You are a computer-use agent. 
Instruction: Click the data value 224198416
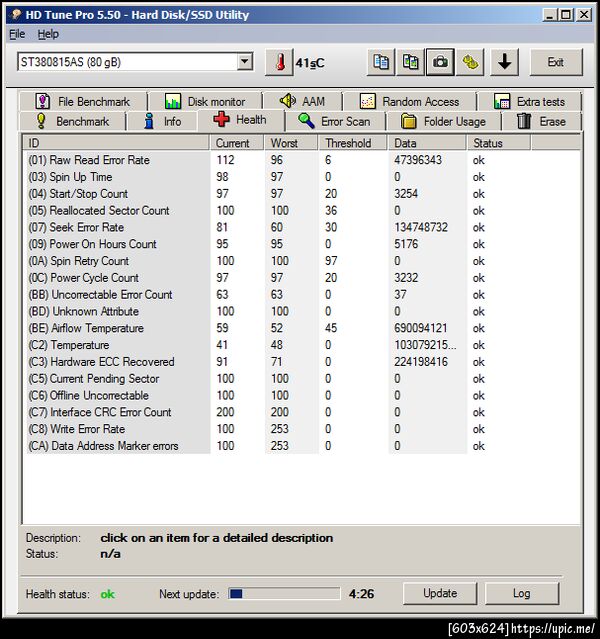421,361
